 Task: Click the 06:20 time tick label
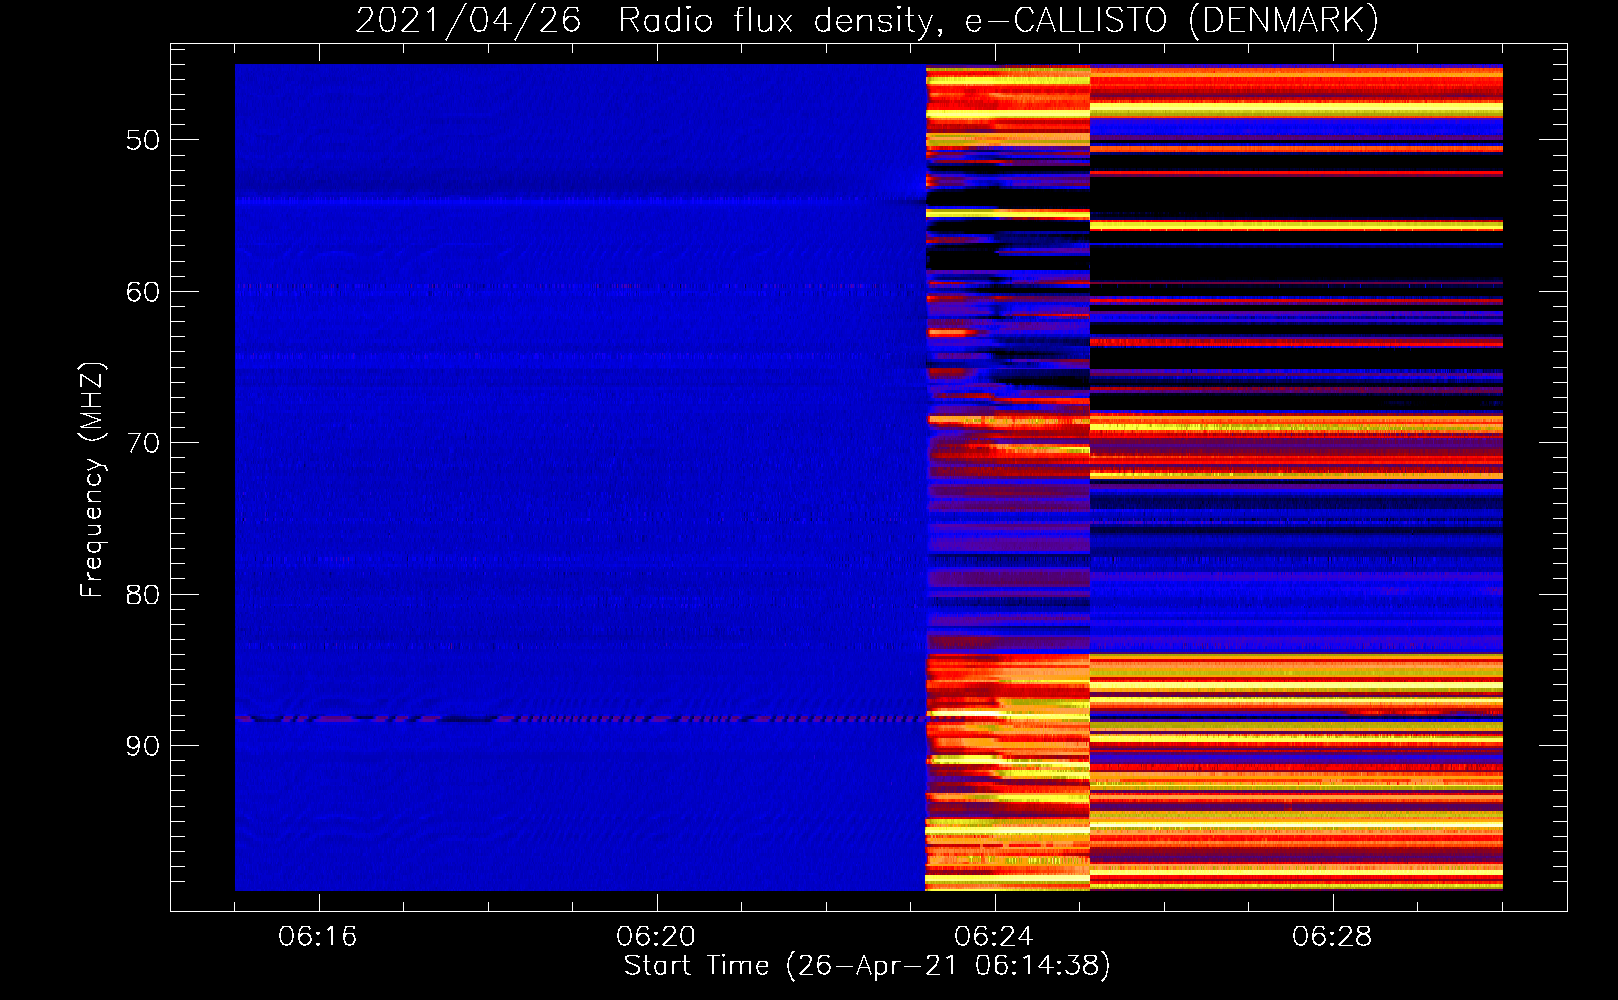(x=656, y=936)
